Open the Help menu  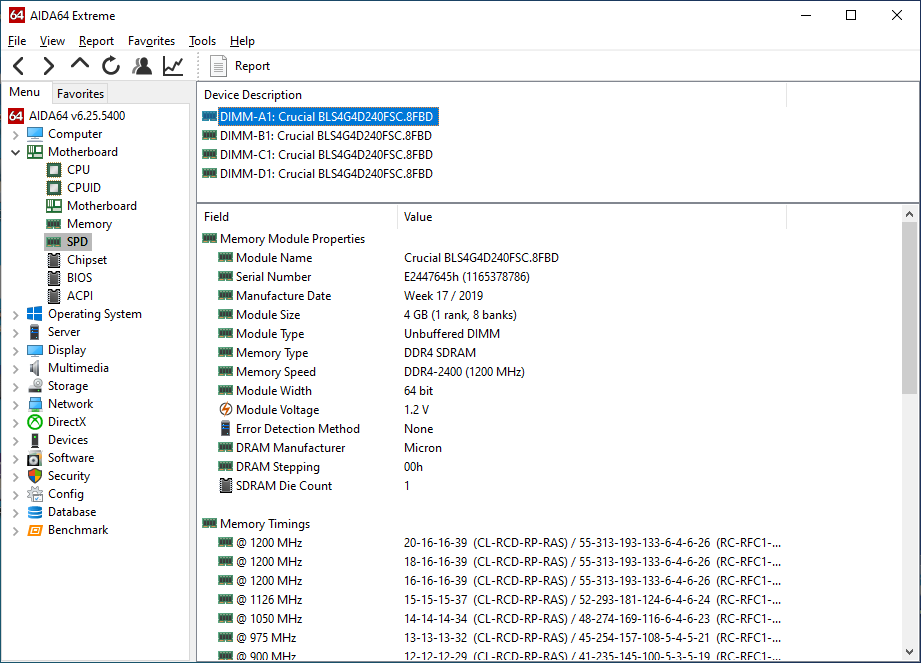tap(242, 41)
